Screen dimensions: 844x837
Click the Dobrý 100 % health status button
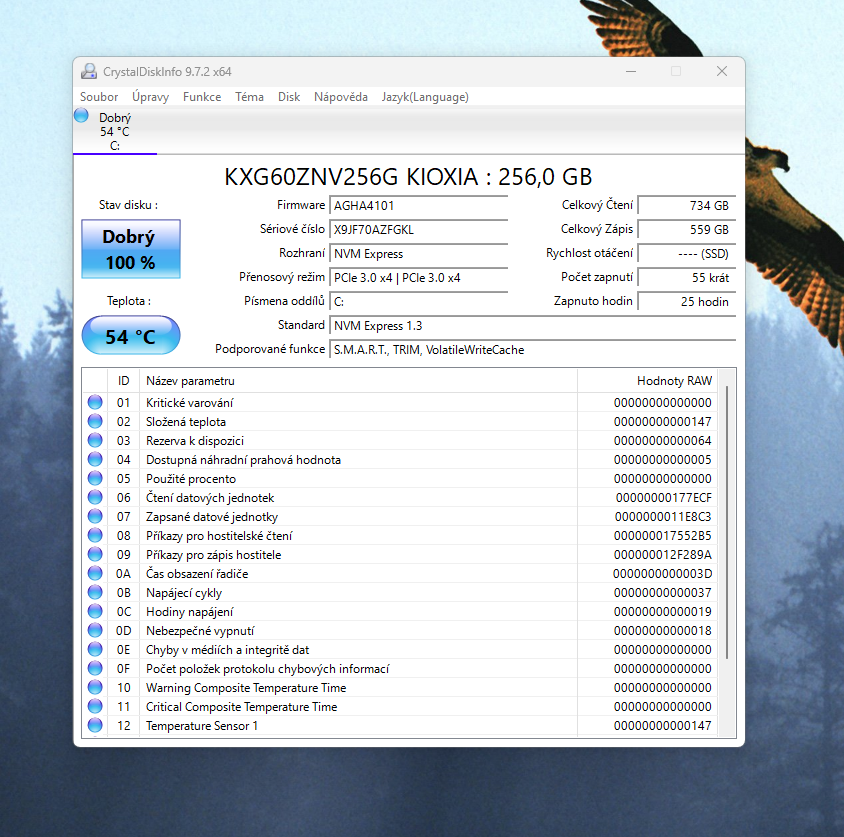[x=130, y=250]
